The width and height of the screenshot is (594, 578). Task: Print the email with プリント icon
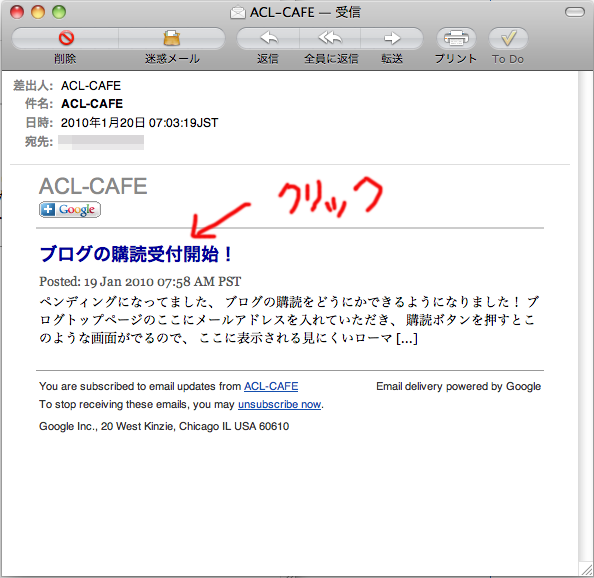pyautogui.click(x=456, y=38)
